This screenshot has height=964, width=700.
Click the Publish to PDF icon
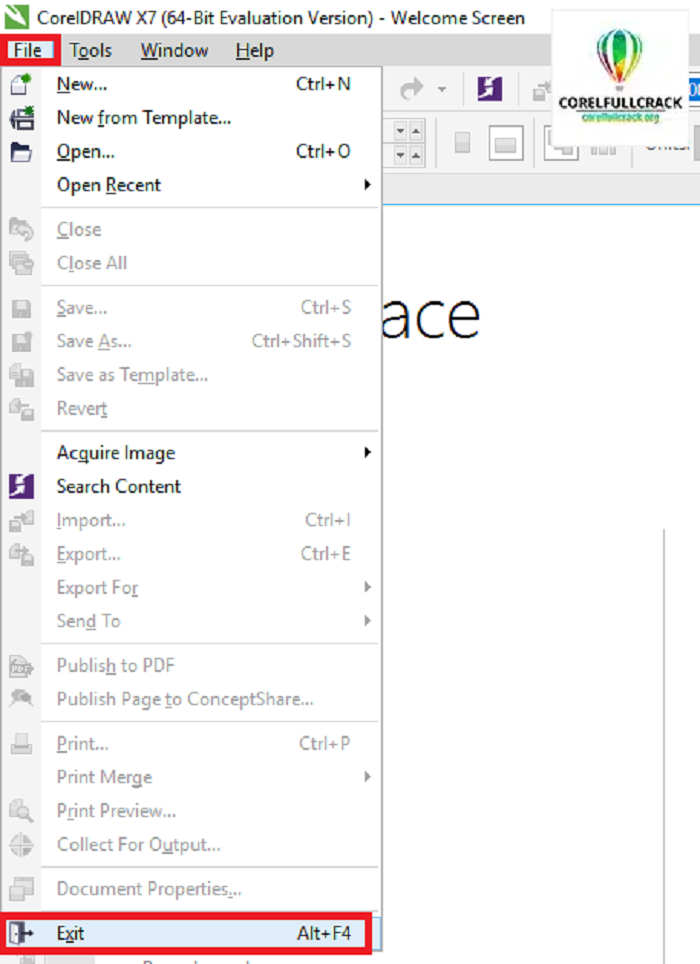point(21,666)
